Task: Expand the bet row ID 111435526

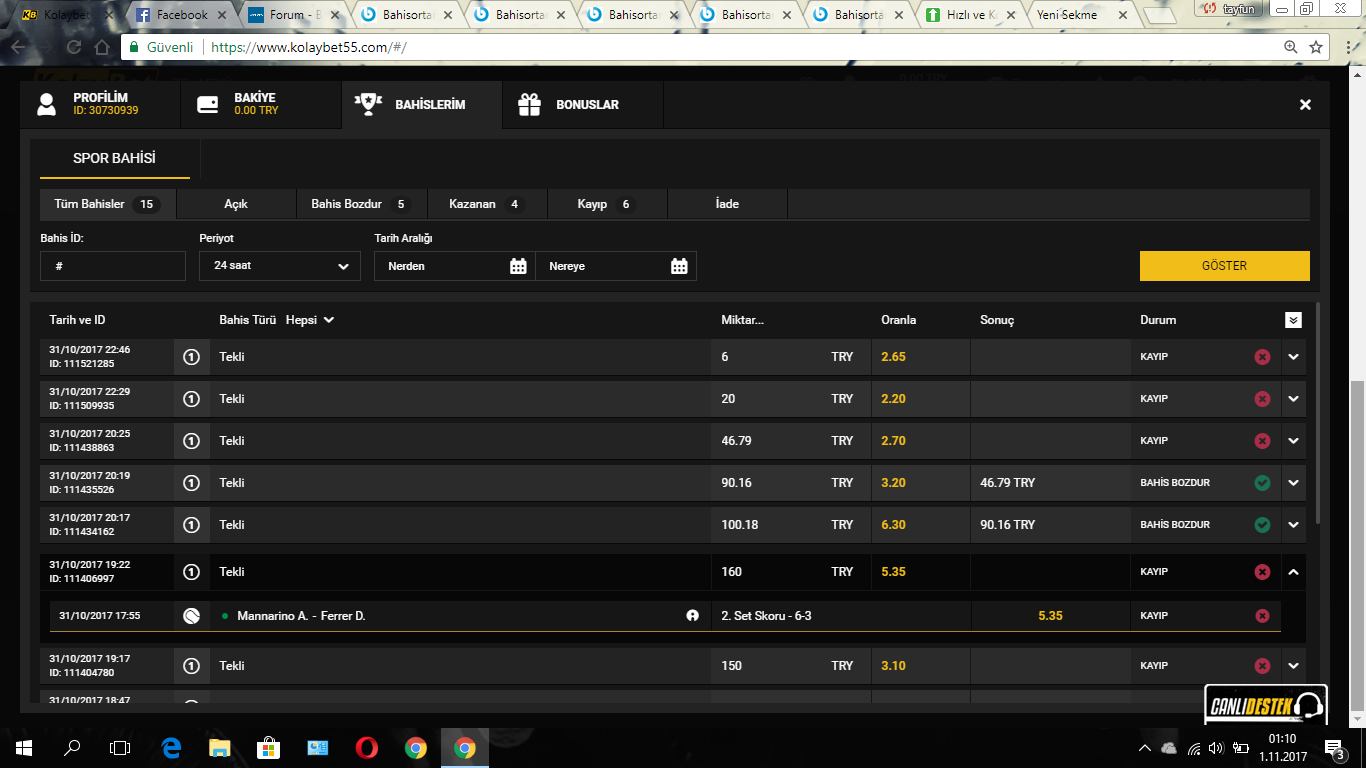Action: [1293, 483]
